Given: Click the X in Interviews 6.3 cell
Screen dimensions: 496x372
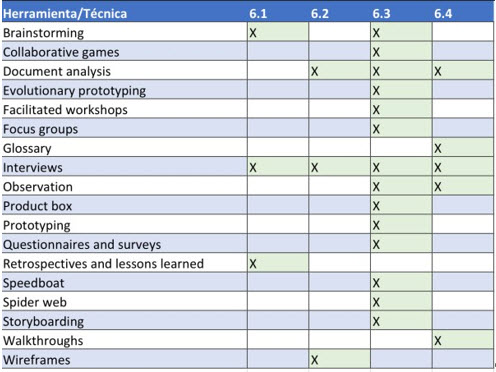Looking at the screenshot, I should pos(376,168).
